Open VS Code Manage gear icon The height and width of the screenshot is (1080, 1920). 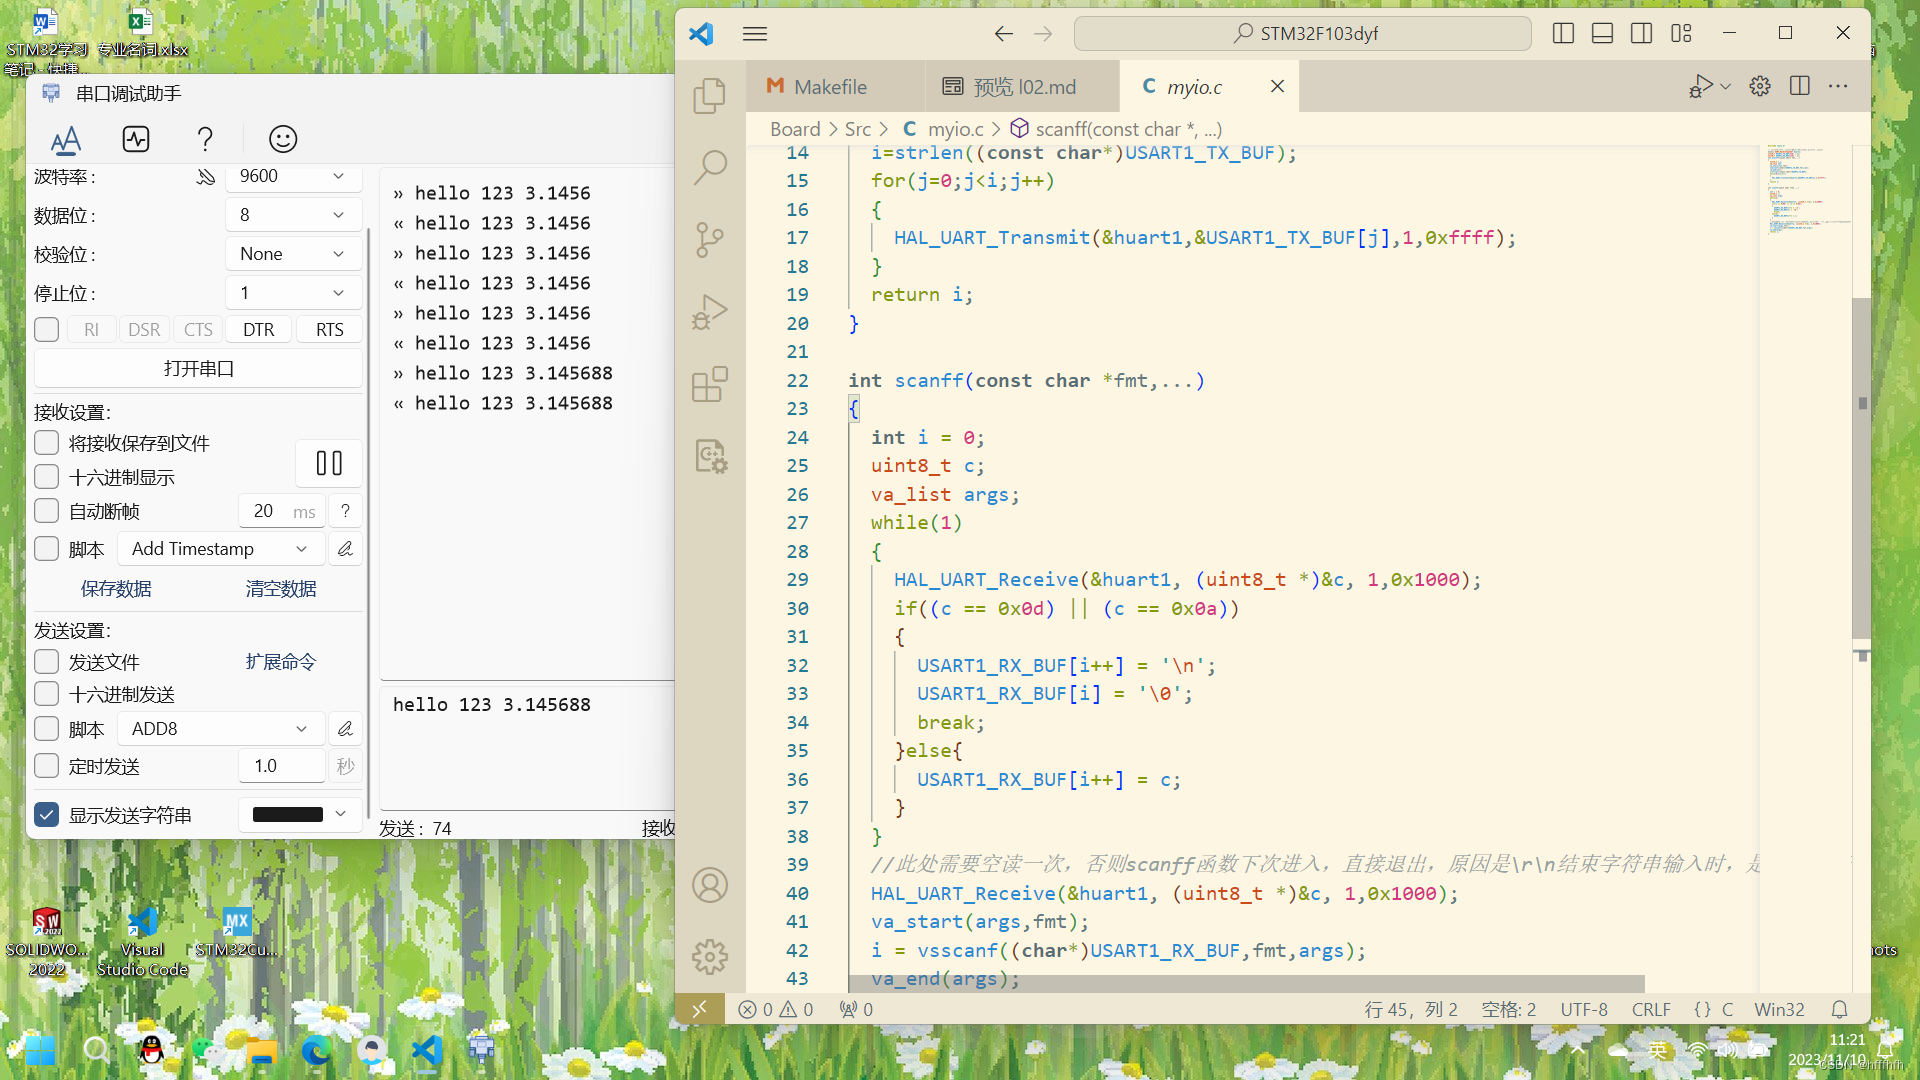click(x=709, y=957)
